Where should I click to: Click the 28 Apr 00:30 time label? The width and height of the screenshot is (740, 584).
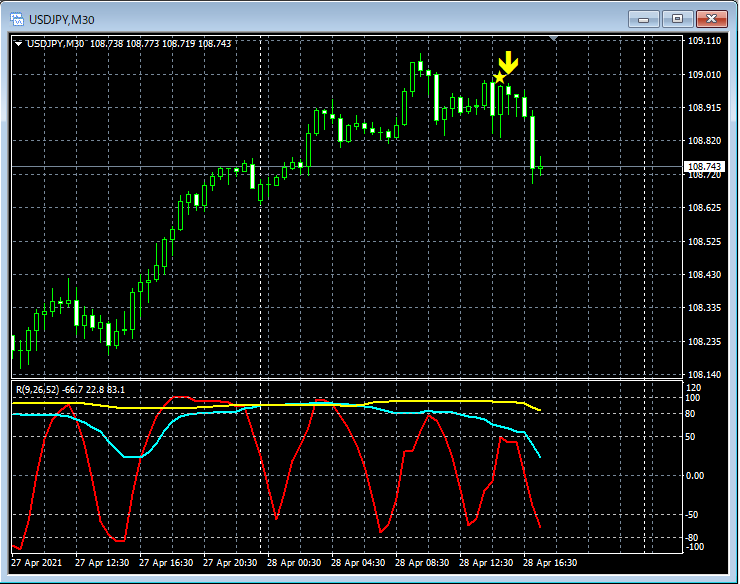[x=294, y=563]
